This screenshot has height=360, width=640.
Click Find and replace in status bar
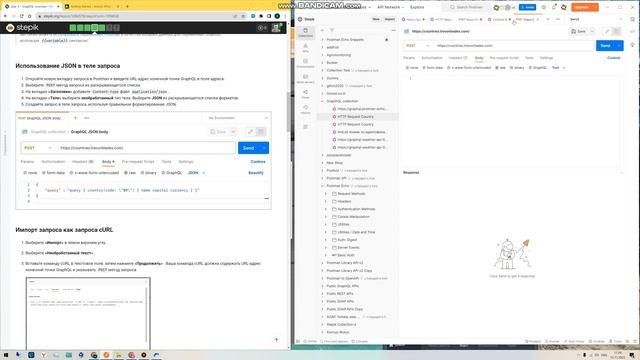coord(334,341)
